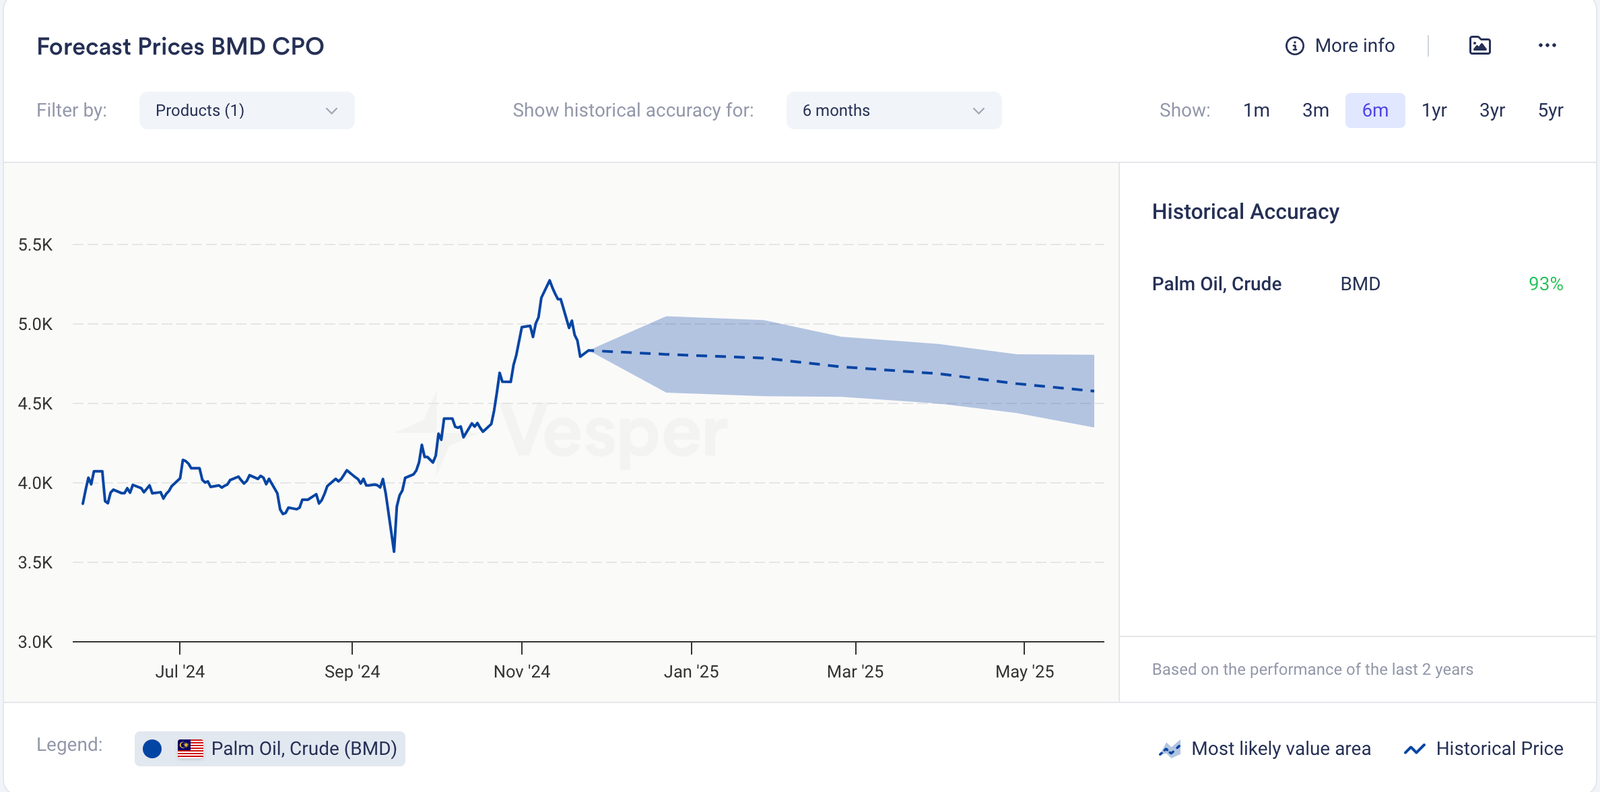The height and width of the screenshot is (792, 1600).
Task: Click the Most likely value area icon
Action: tap(1169, 749)
